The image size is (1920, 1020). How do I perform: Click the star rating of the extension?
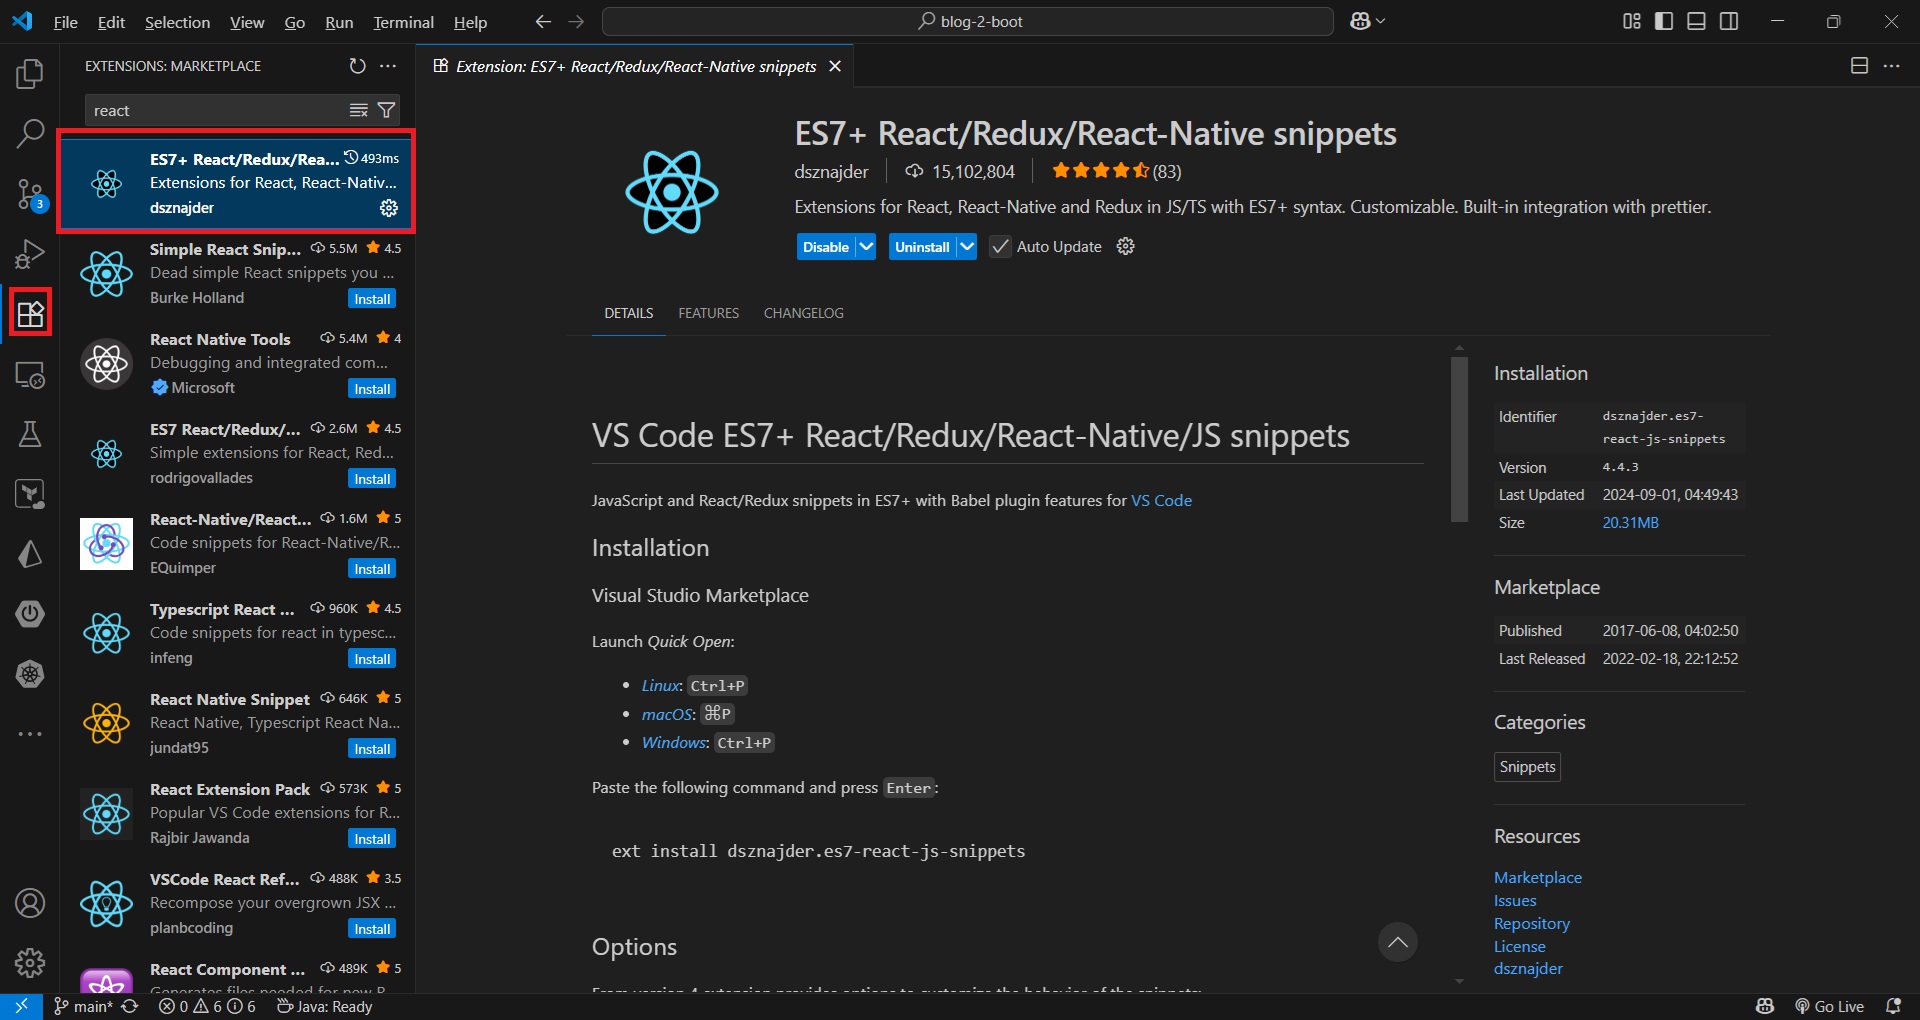pos(1116,171)
